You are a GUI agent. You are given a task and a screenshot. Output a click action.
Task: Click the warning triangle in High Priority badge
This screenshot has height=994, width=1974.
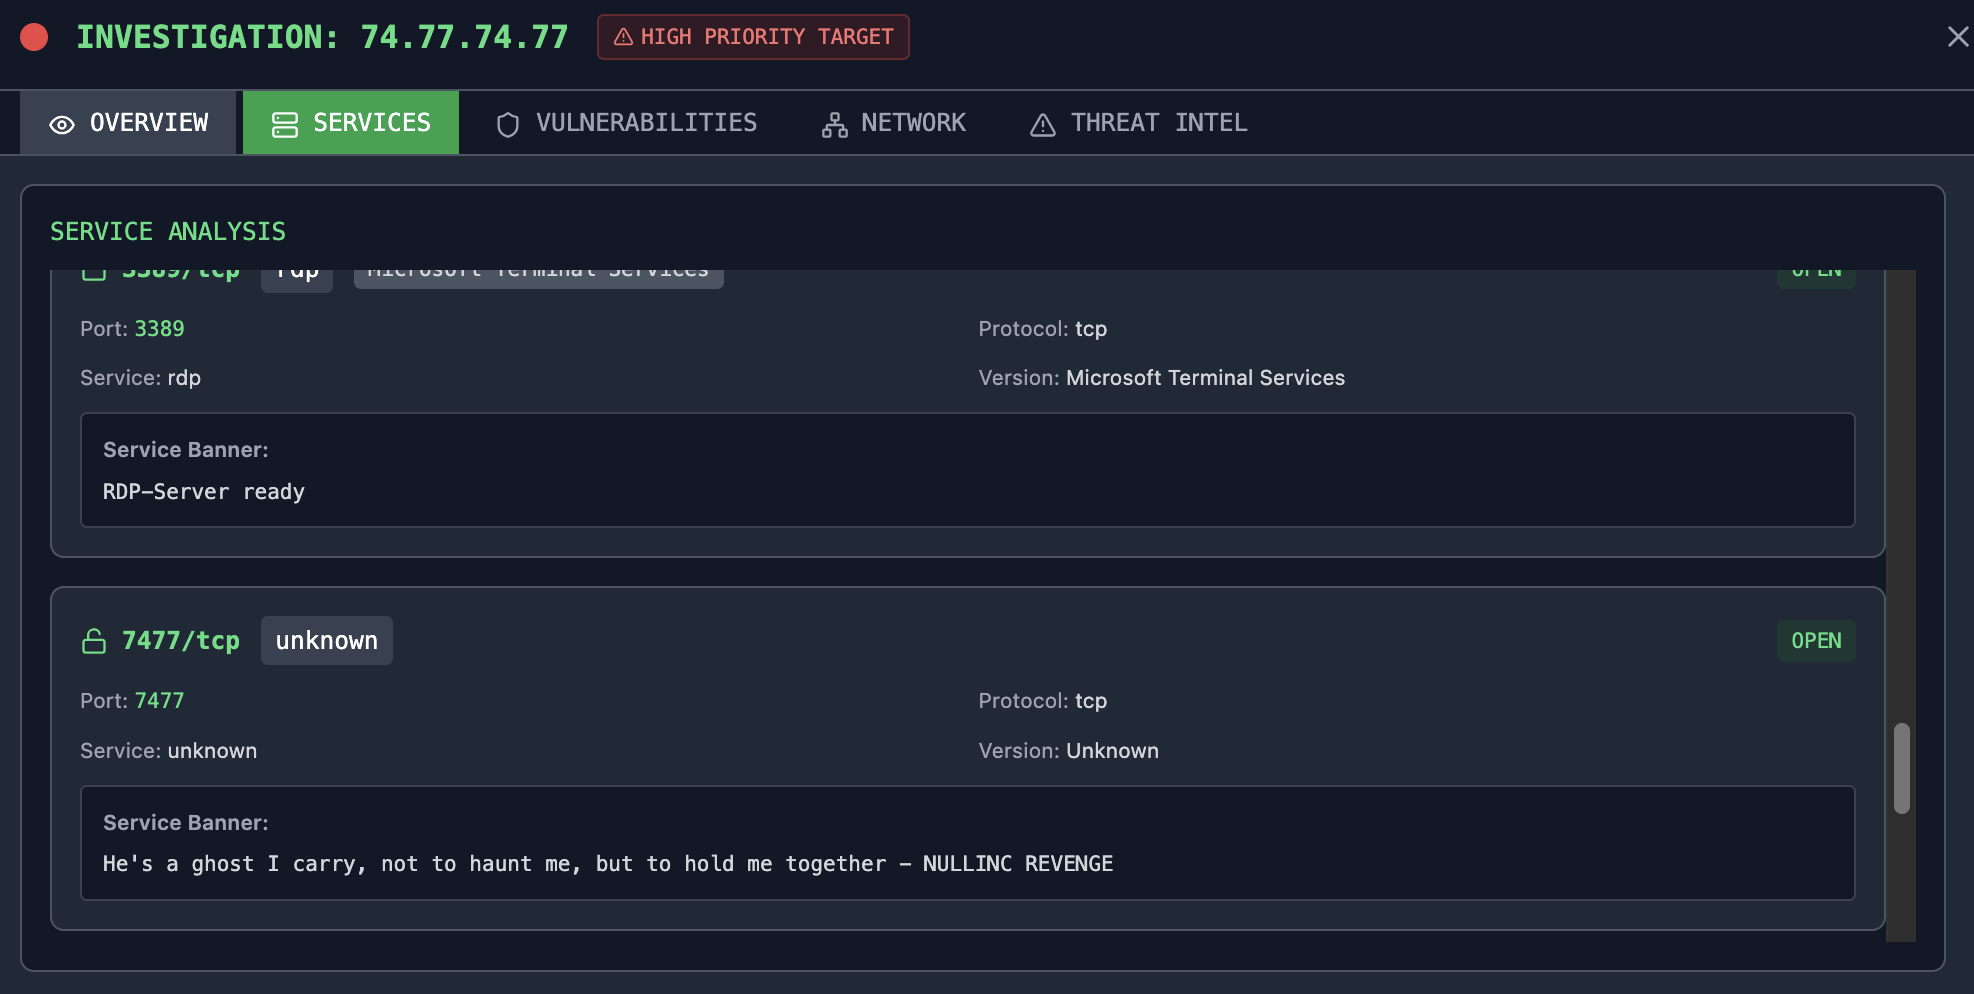[x=623, y=37]
